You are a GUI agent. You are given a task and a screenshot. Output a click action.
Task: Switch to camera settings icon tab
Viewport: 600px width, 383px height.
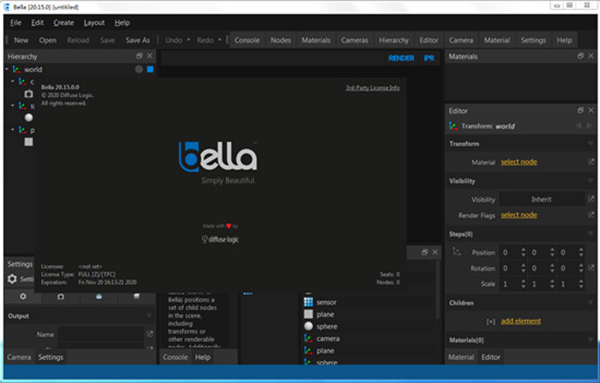click(60, 297)
